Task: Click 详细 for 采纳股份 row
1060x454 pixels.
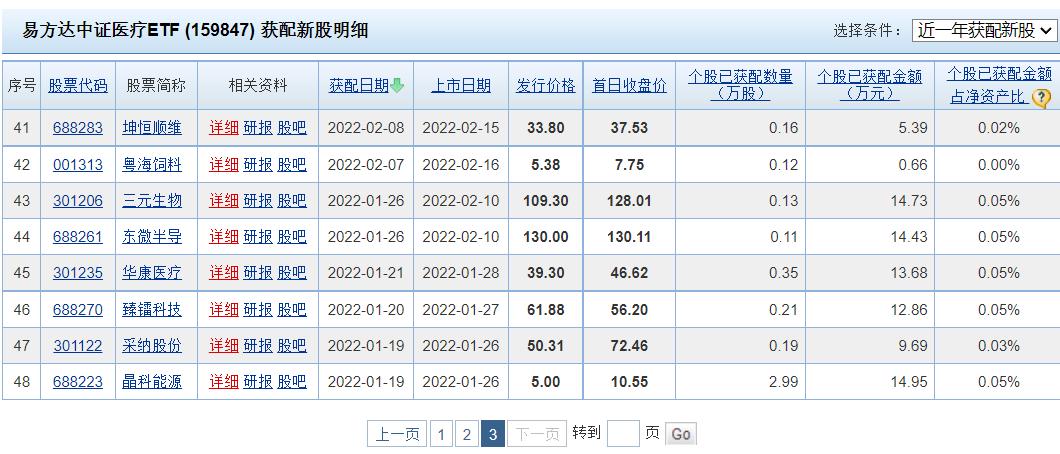Action: 224,346
